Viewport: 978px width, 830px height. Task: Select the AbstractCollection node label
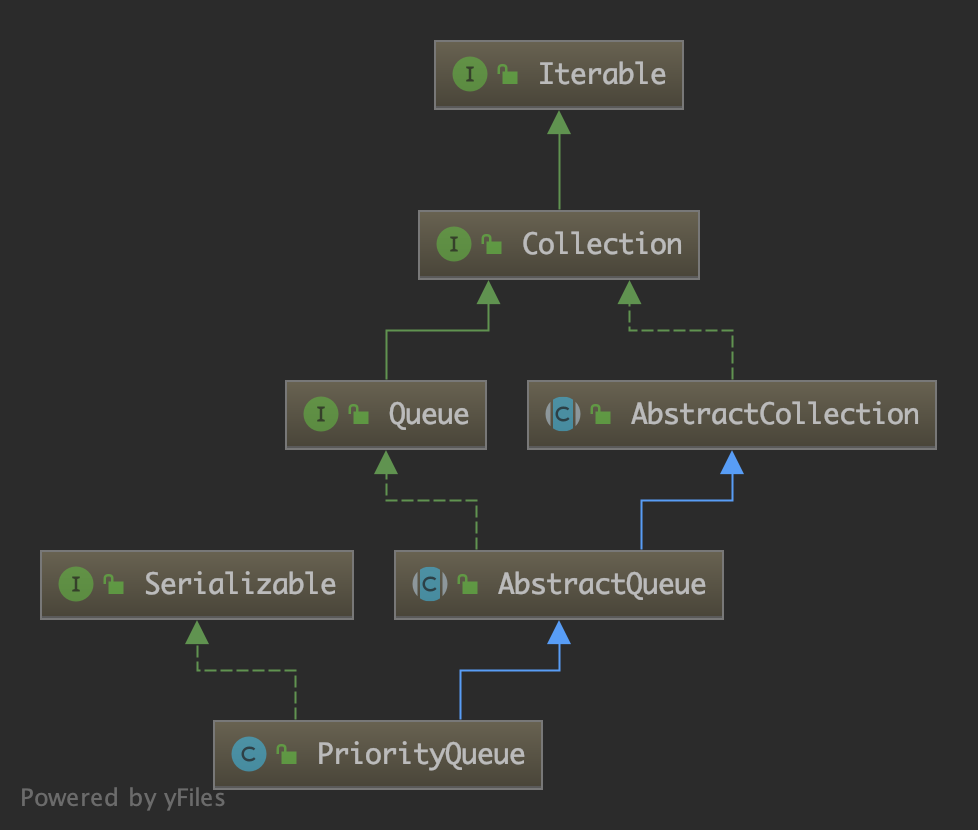[x=774, y=415]
